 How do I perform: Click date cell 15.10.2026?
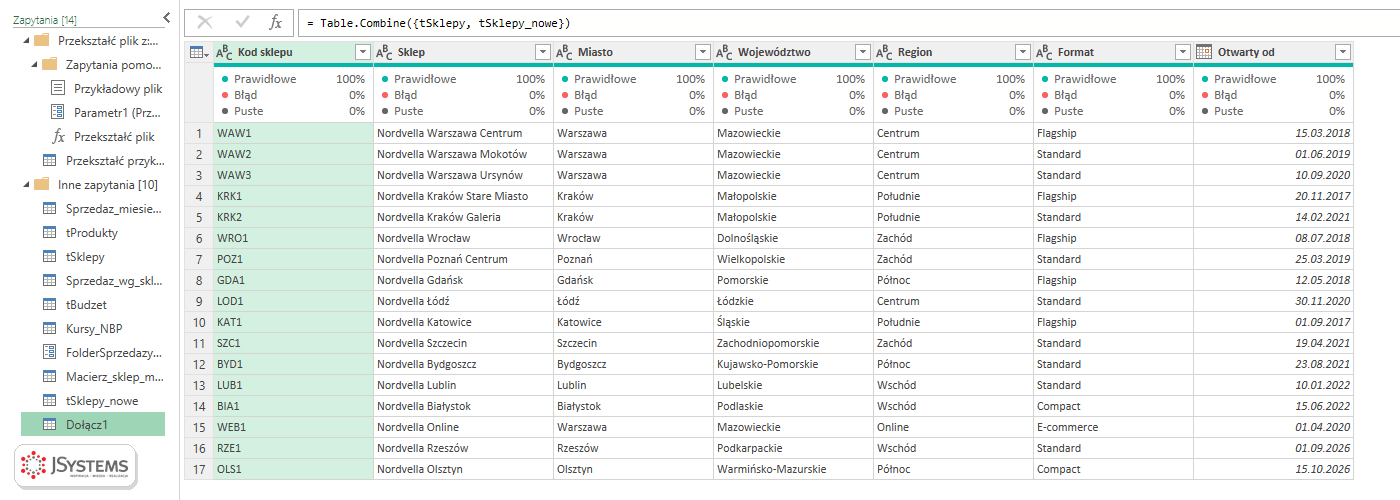pos(1273,469)
